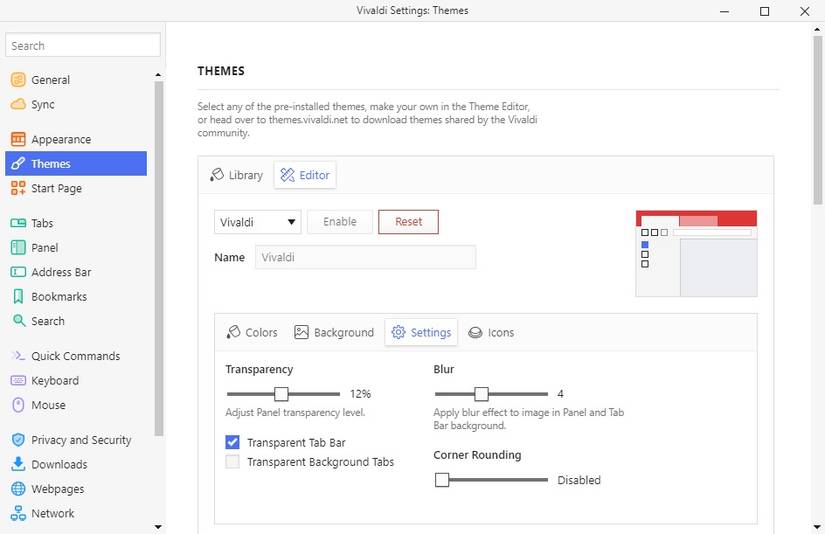Switch to the Library tab
The height and width of the screenshot is (534, 825).
pyautogui.click(x=237, y=175)
